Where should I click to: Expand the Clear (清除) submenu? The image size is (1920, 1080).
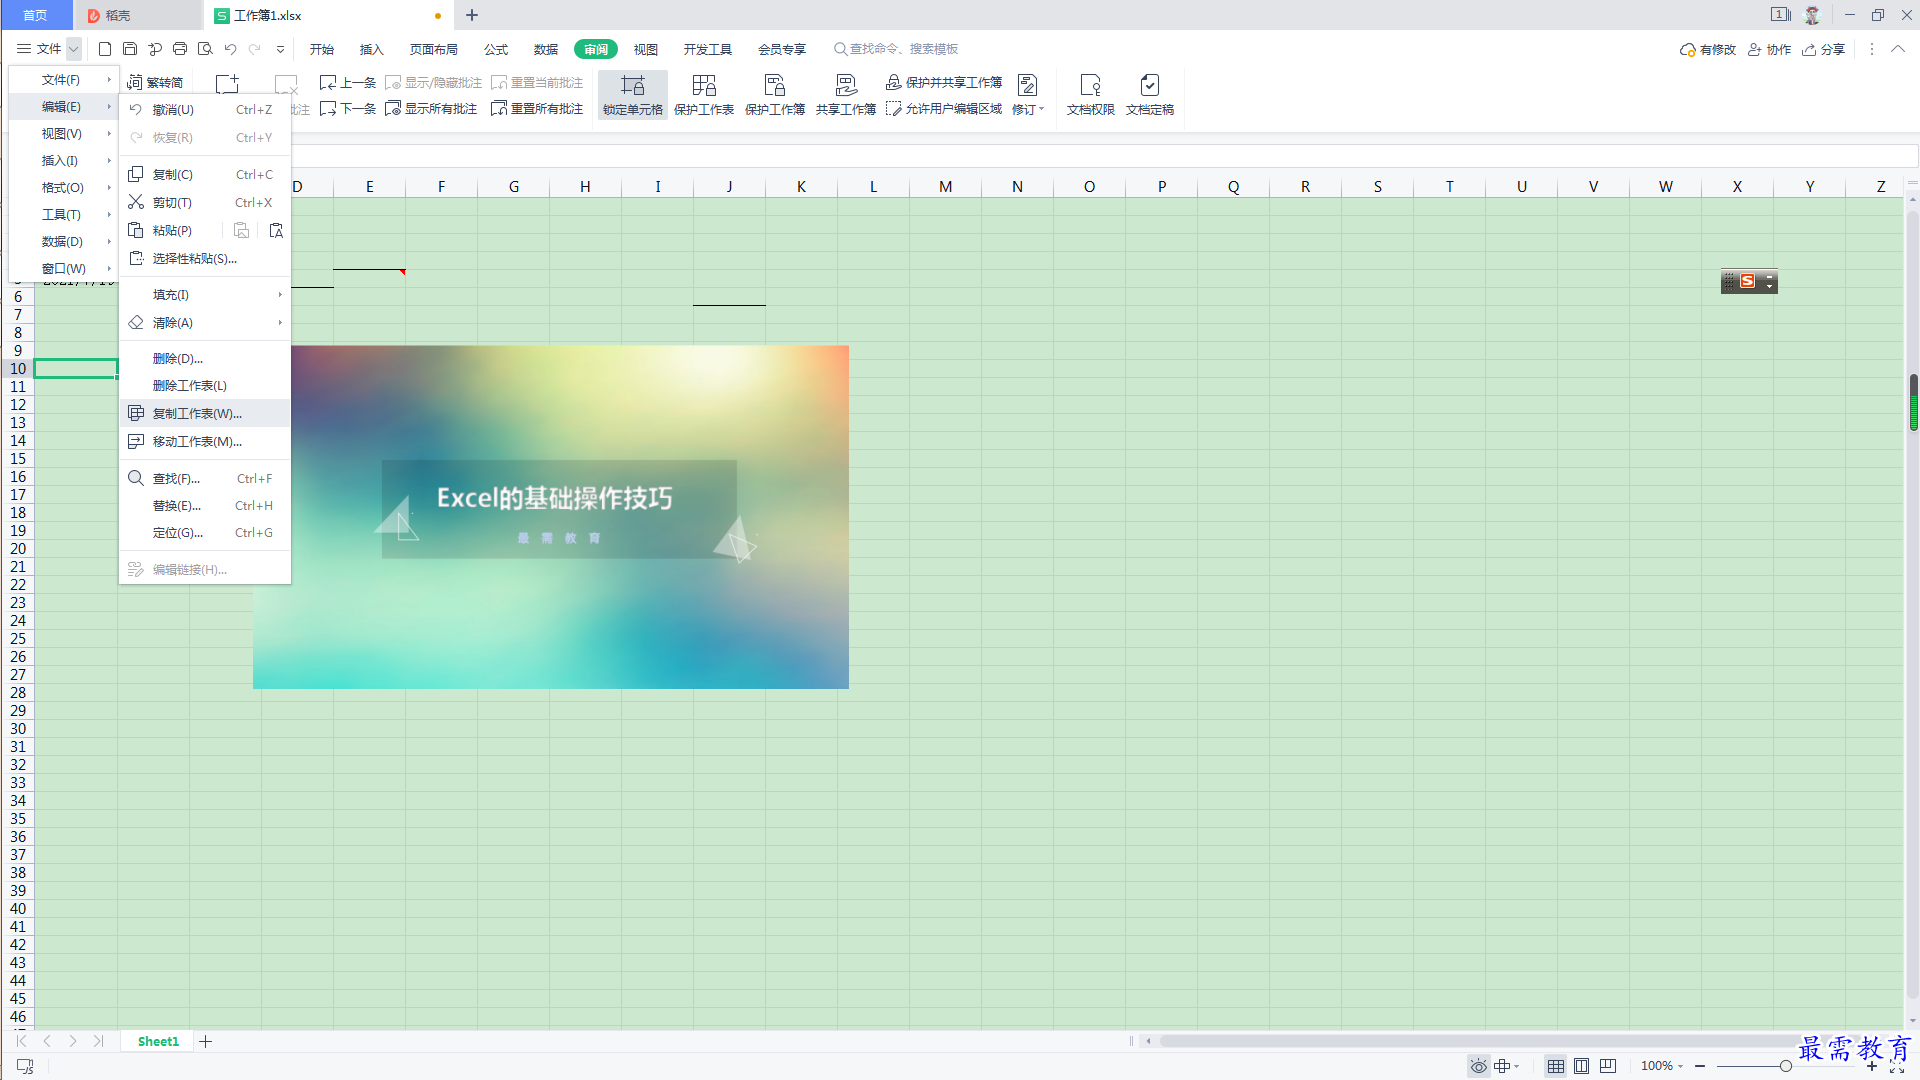point(205,323)
